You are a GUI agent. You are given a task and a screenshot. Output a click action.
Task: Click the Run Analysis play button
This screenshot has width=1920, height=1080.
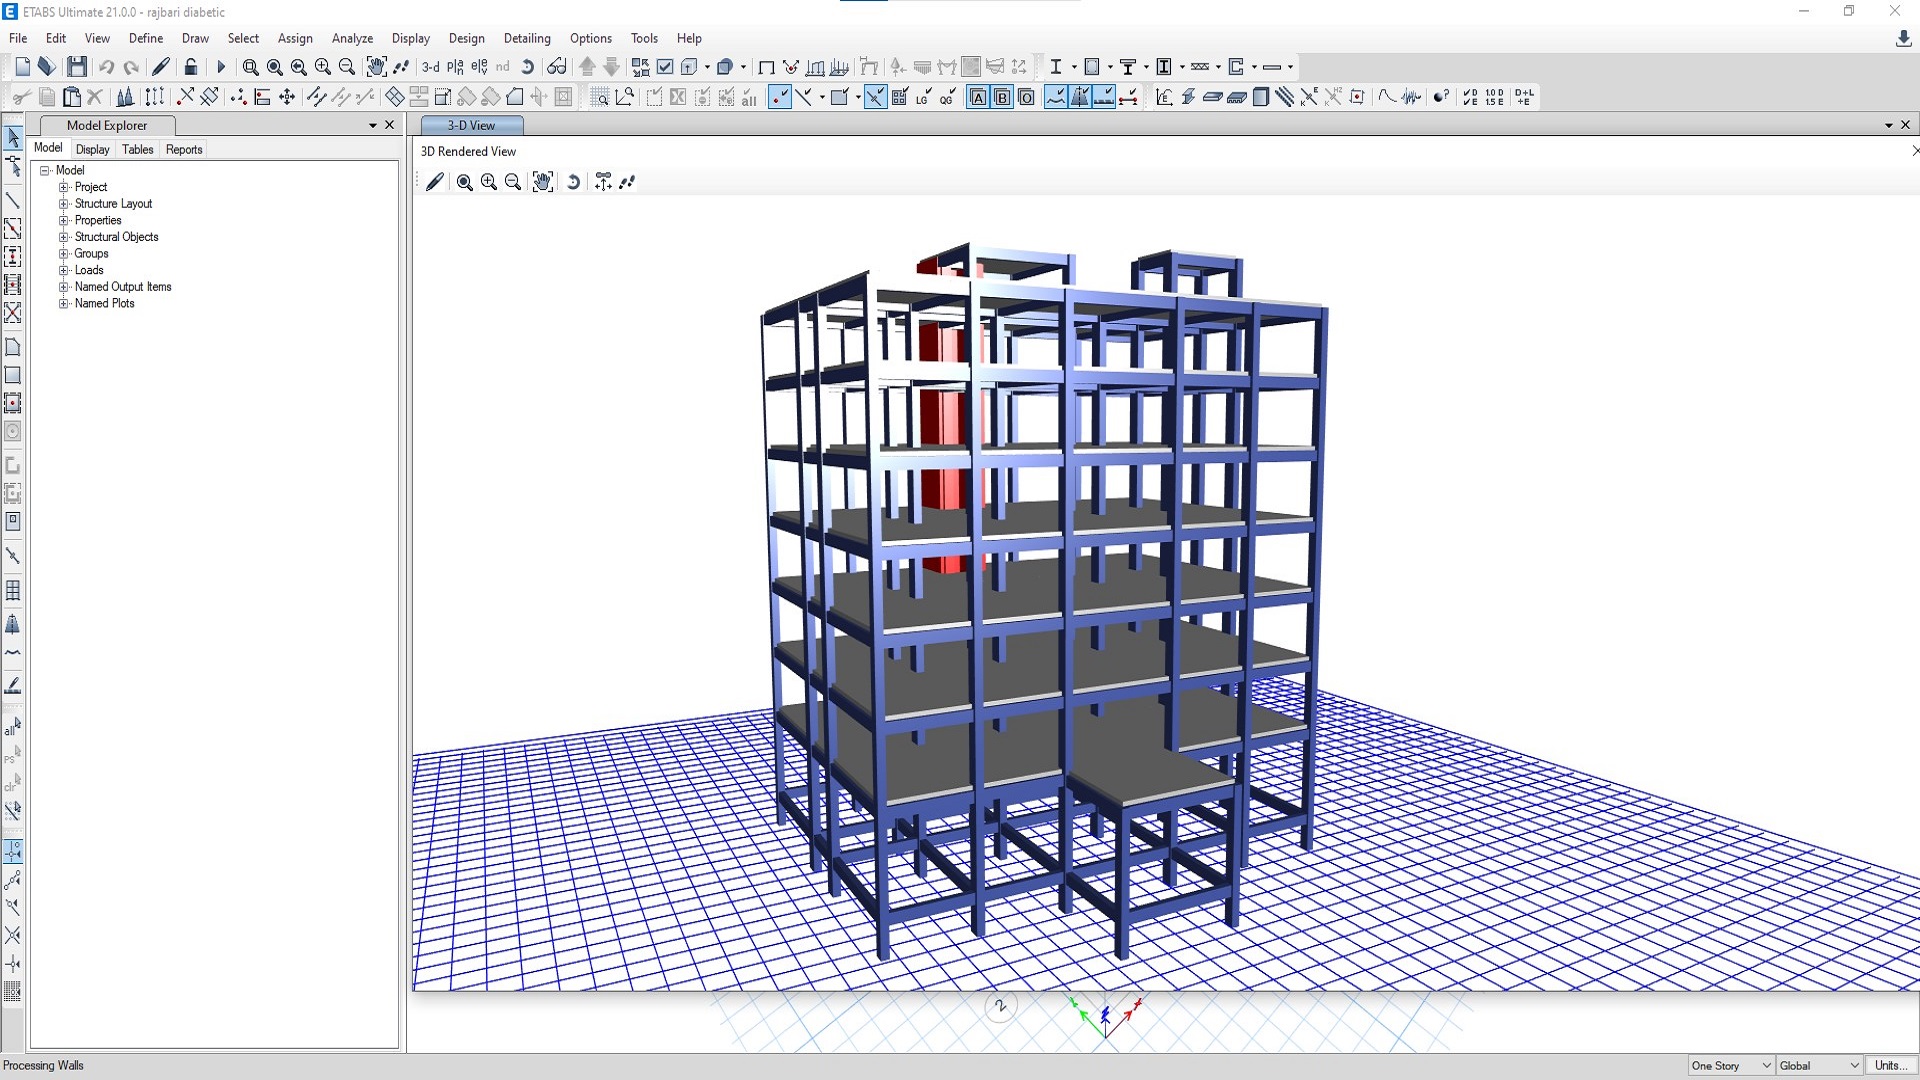[x=221, y=67]
